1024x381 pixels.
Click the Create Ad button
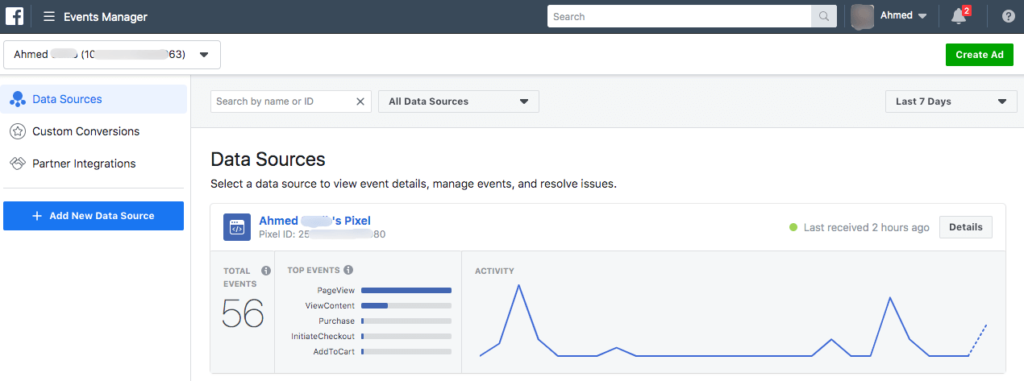click(x=979, y=55)
